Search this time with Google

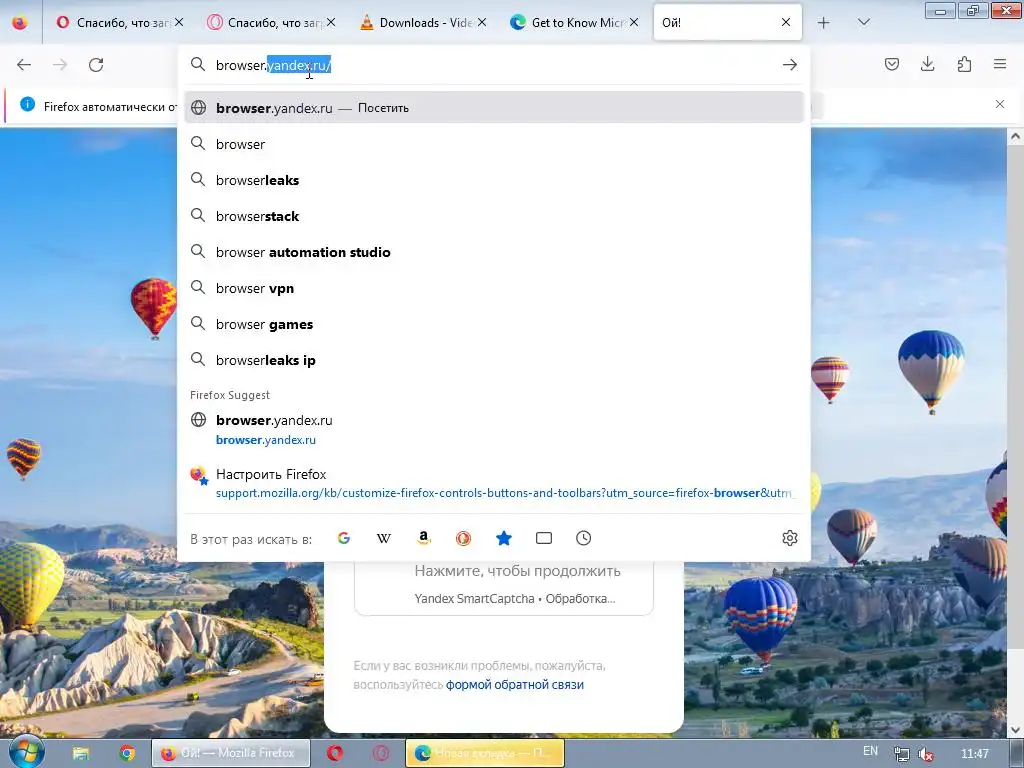(344, 538)
